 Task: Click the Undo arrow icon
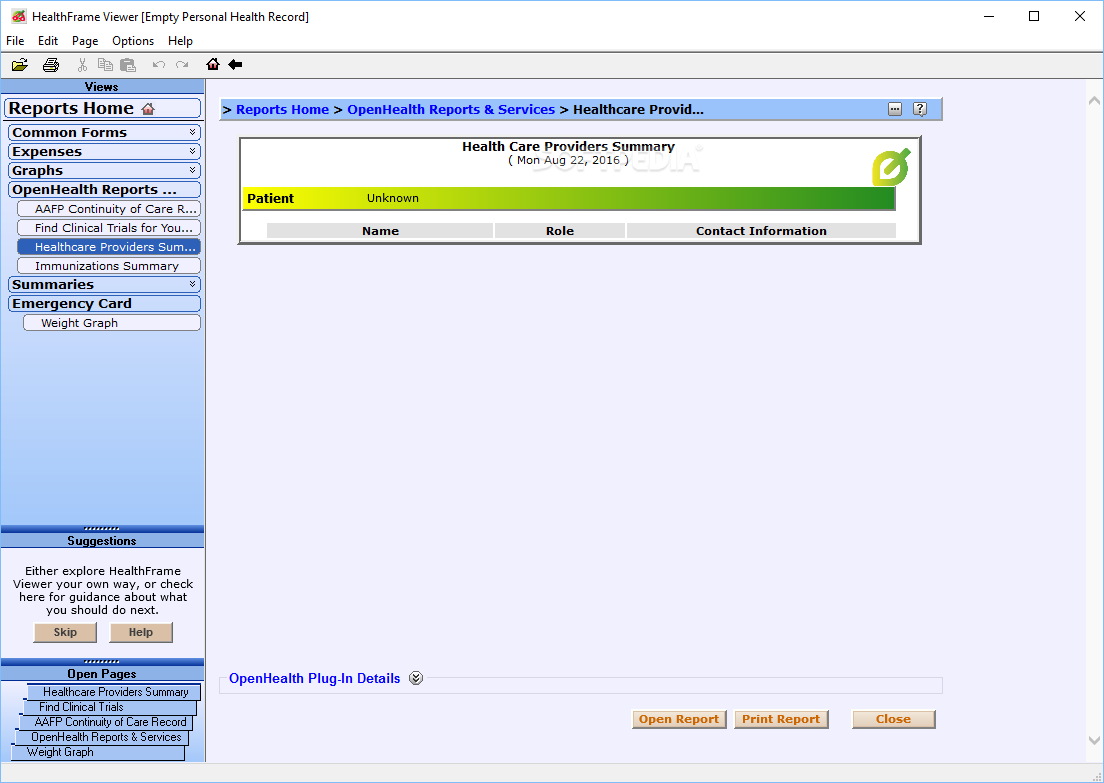[159, 65]
